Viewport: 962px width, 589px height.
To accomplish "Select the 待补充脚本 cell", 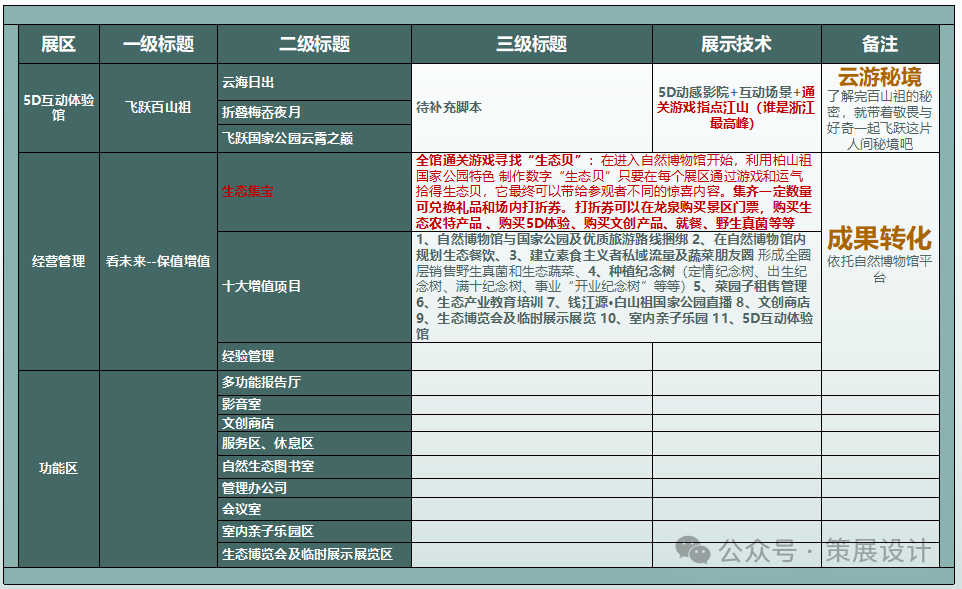I will click(x=449, y=107).
